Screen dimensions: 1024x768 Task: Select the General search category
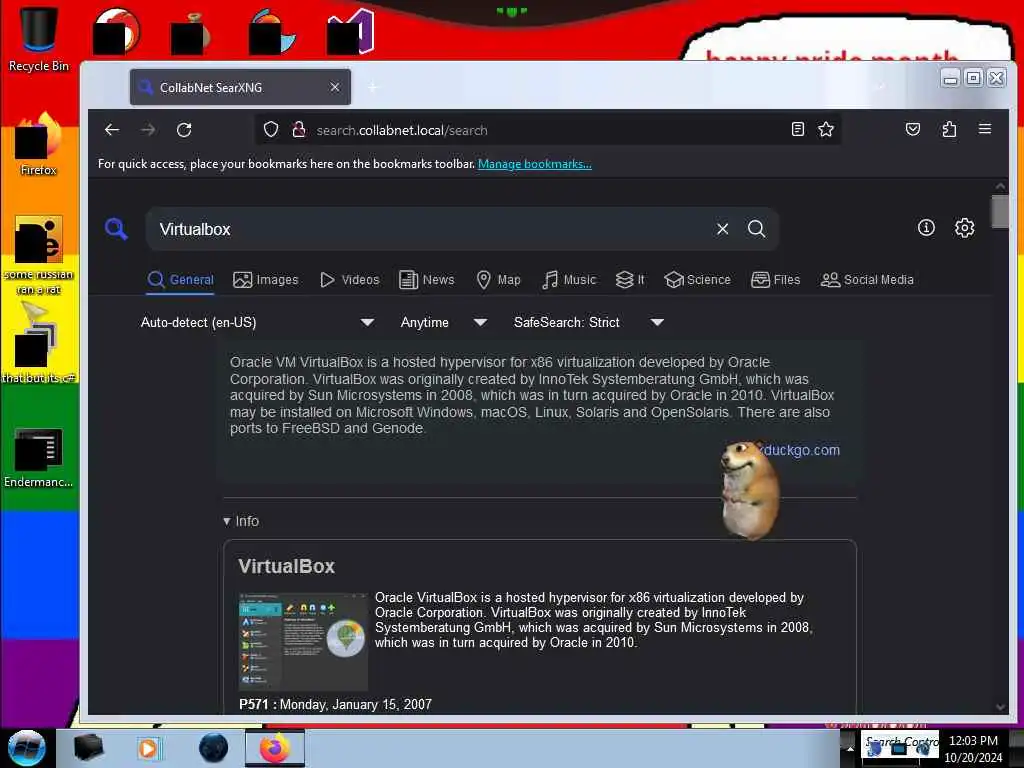pos(181,280)
